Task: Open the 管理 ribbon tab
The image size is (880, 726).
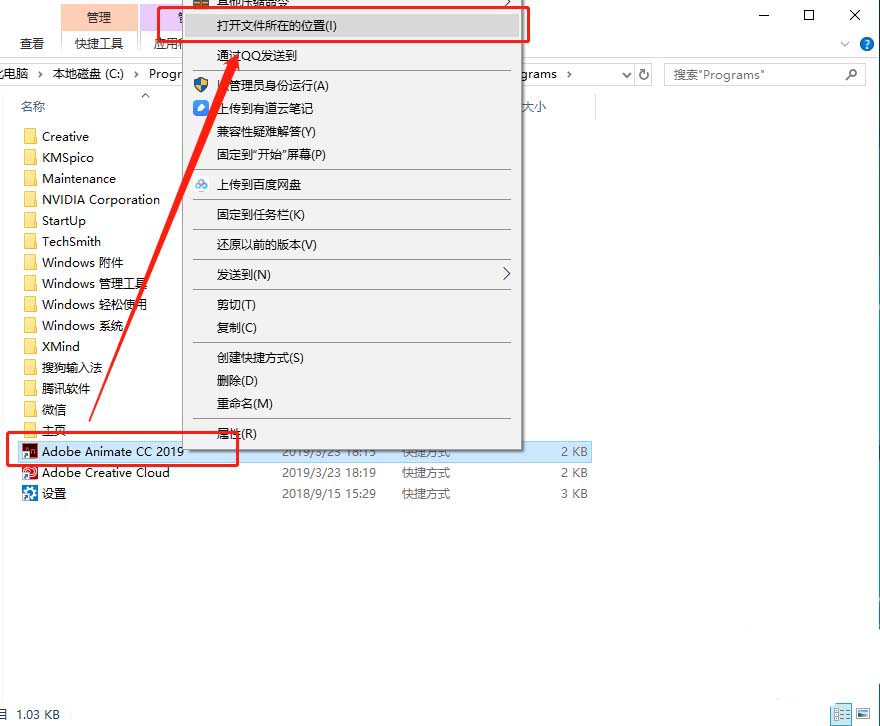Action: pyautogui.click(x=99, y=18)
